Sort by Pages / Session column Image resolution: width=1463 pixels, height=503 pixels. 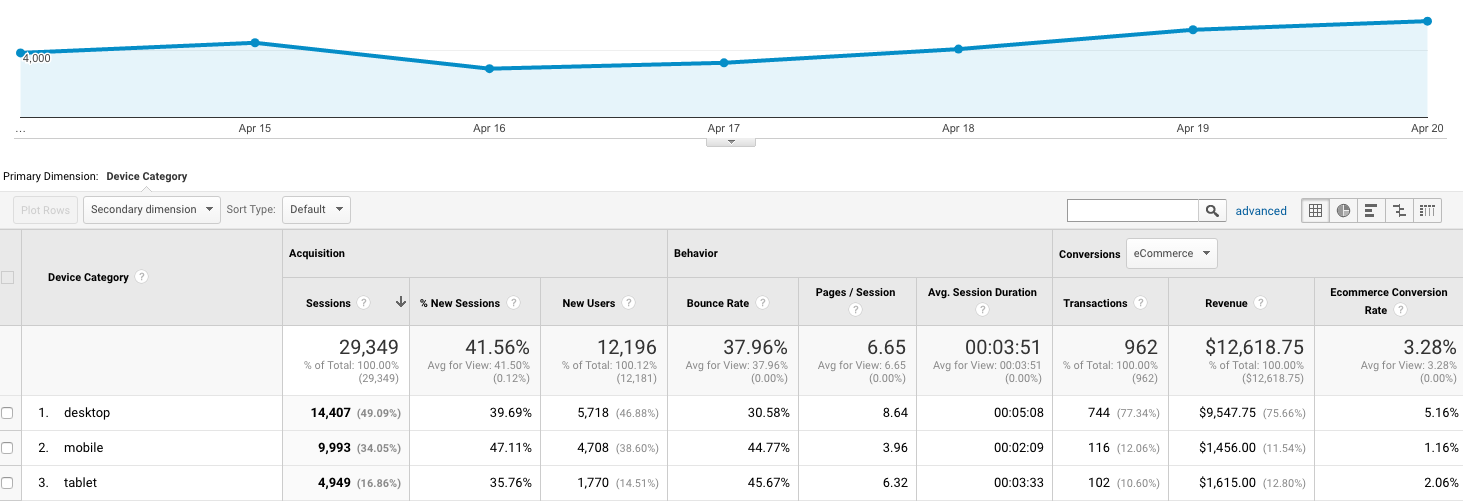[856, 293]
